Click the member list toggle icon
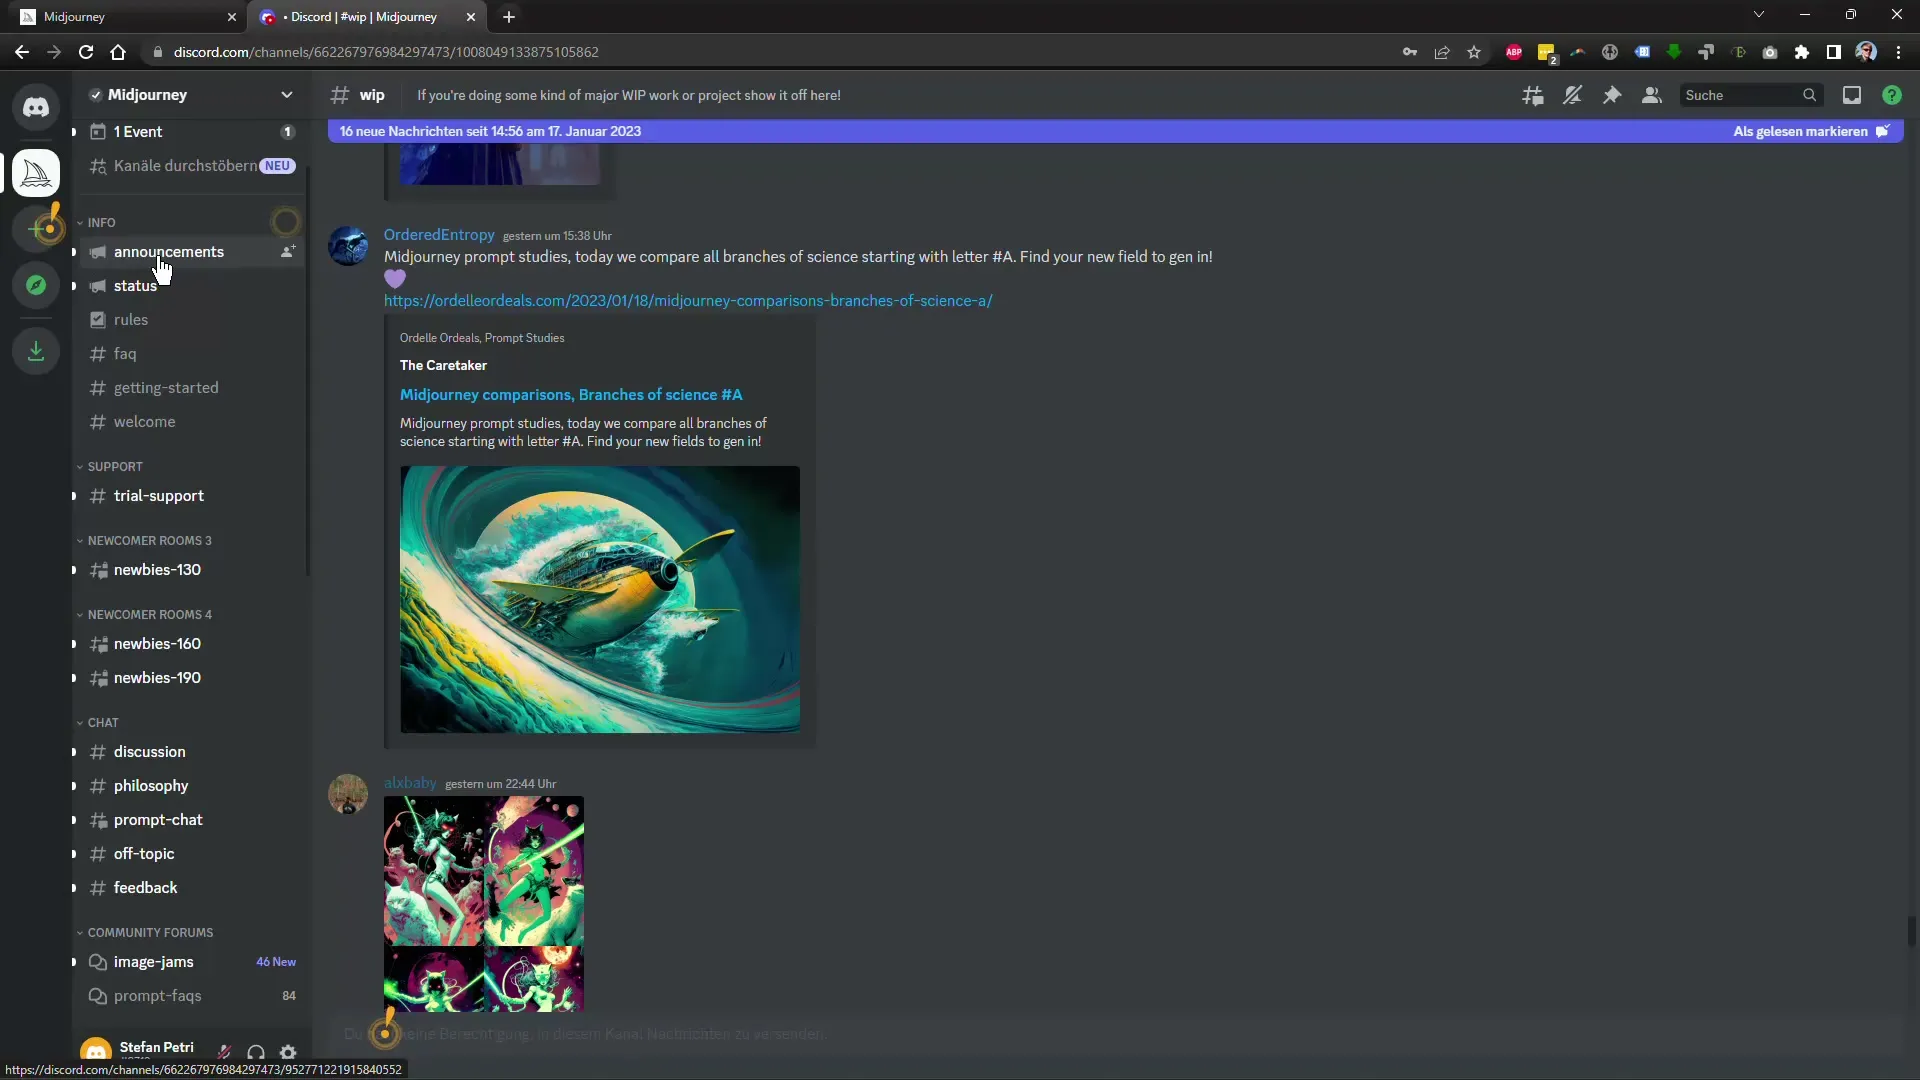The width and height of the screenshot is (1920, 1080). (x=1650, y=94)
